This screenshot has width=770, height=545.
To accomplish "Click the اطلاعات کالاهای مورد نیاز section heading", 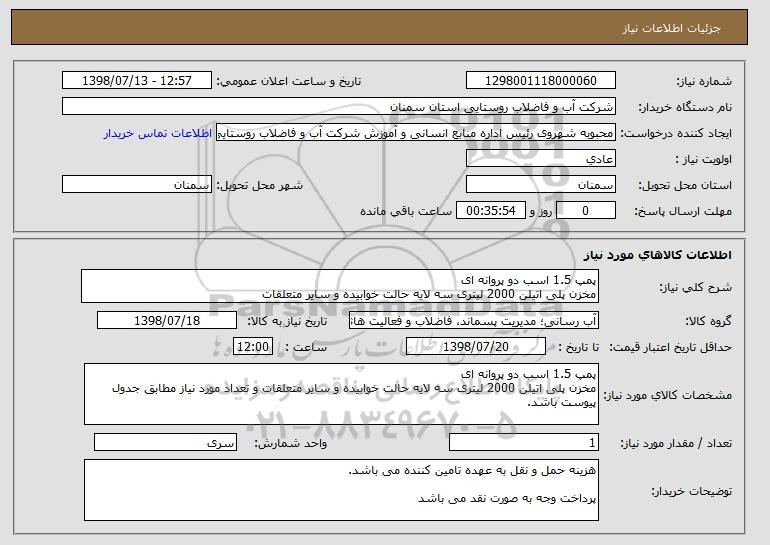I will (x=658, y=254).
